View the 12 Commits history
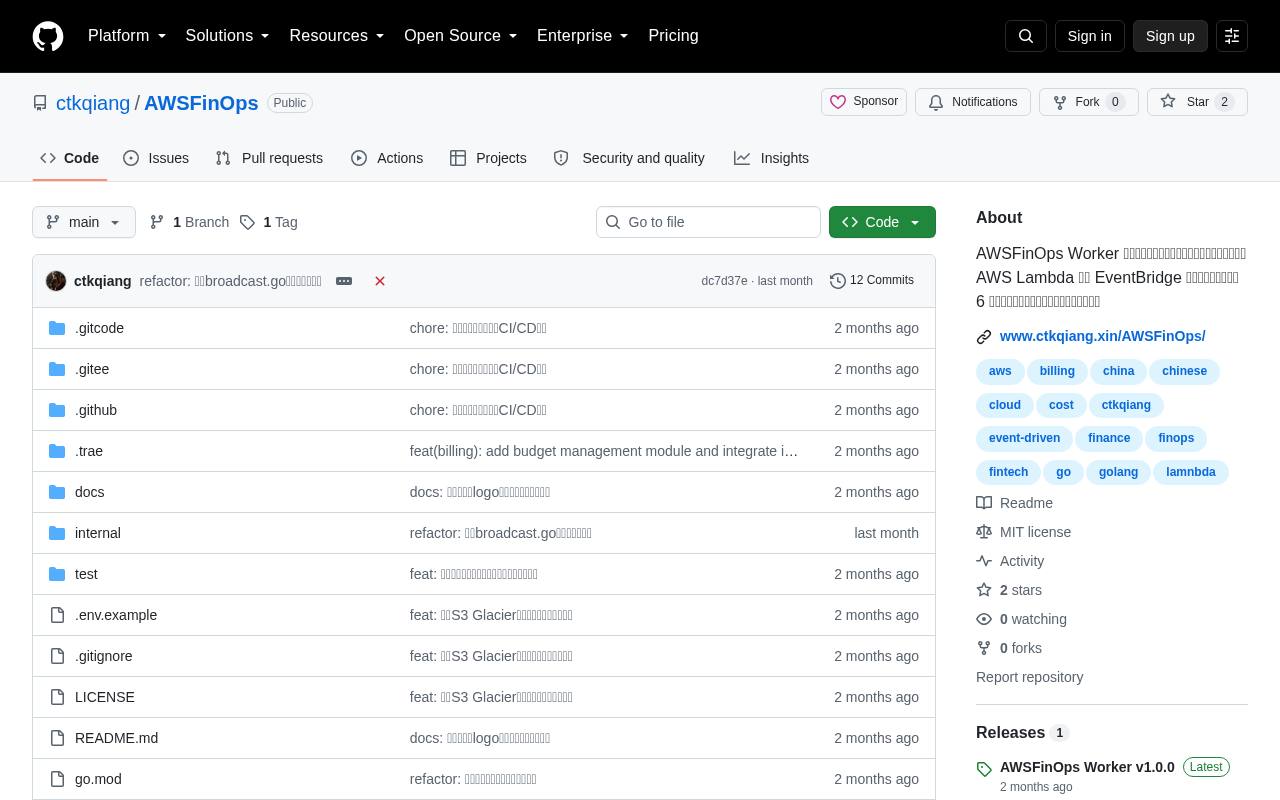1280x800 pixels. click(872, 281)
